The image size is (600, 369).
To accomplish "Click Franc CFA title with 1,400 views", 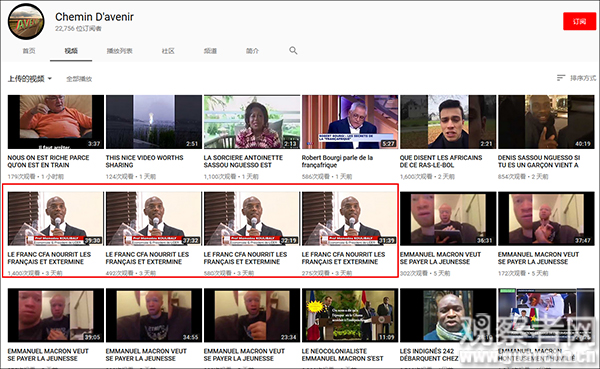I will [x=49, y=258].
